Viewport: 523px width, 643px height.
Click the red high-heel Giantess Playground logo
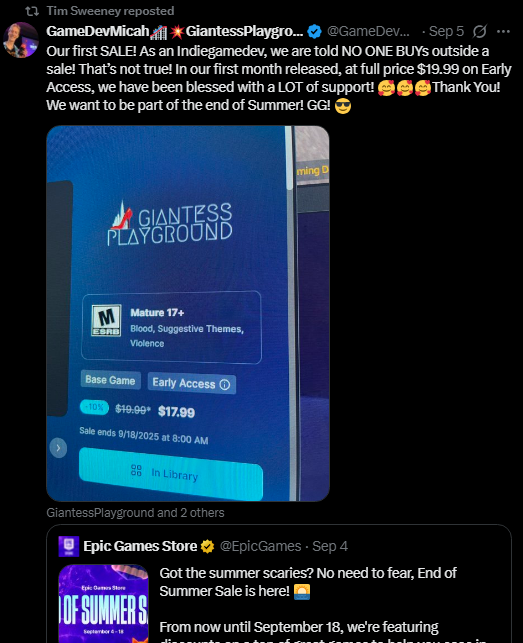[x=122, y=215]
